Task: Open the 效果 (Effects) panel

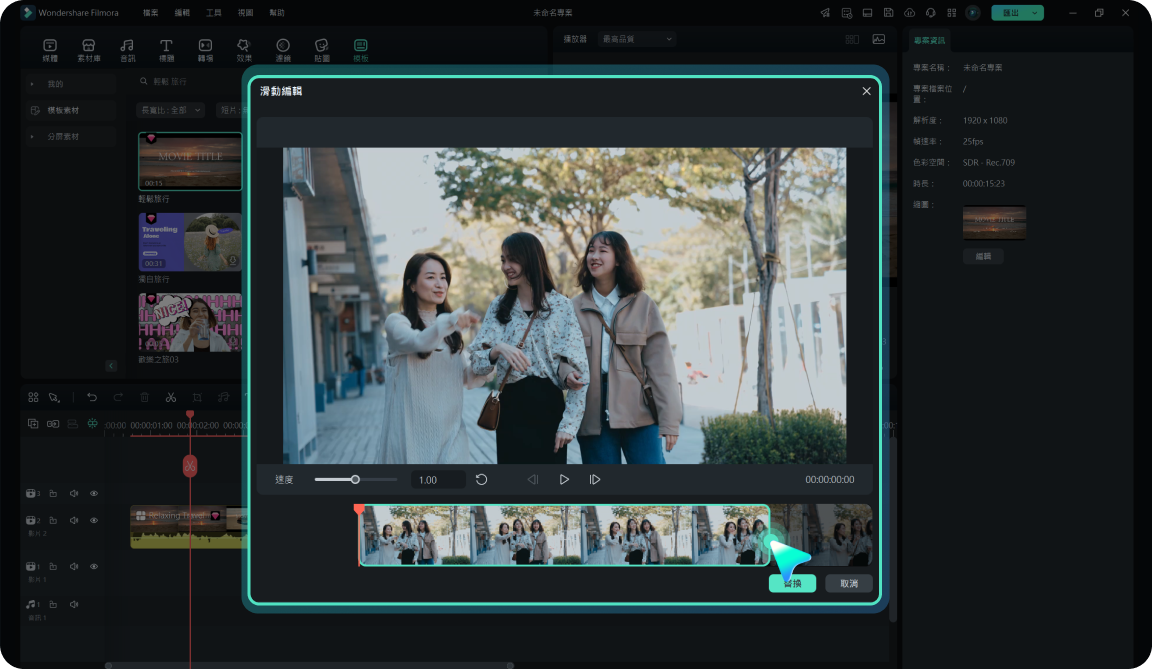Action: tap(244, 49)
